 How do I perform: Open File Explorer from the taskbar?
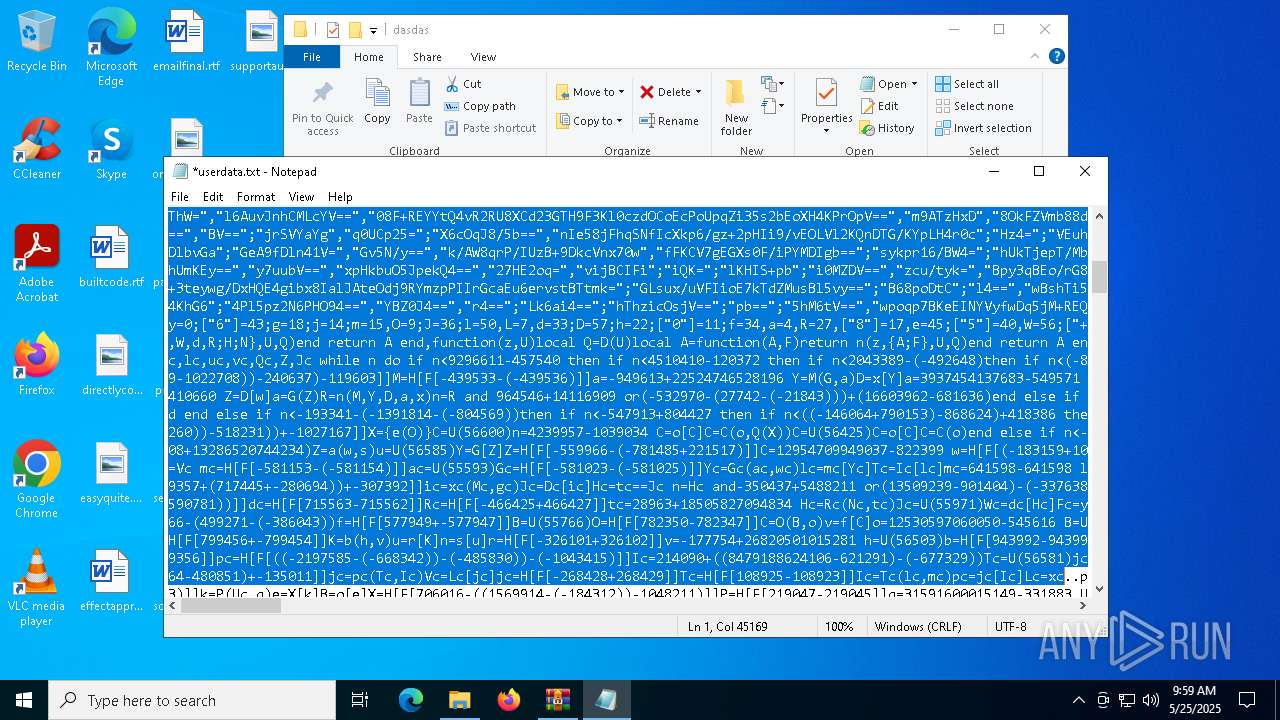click(x=459, y=700)
